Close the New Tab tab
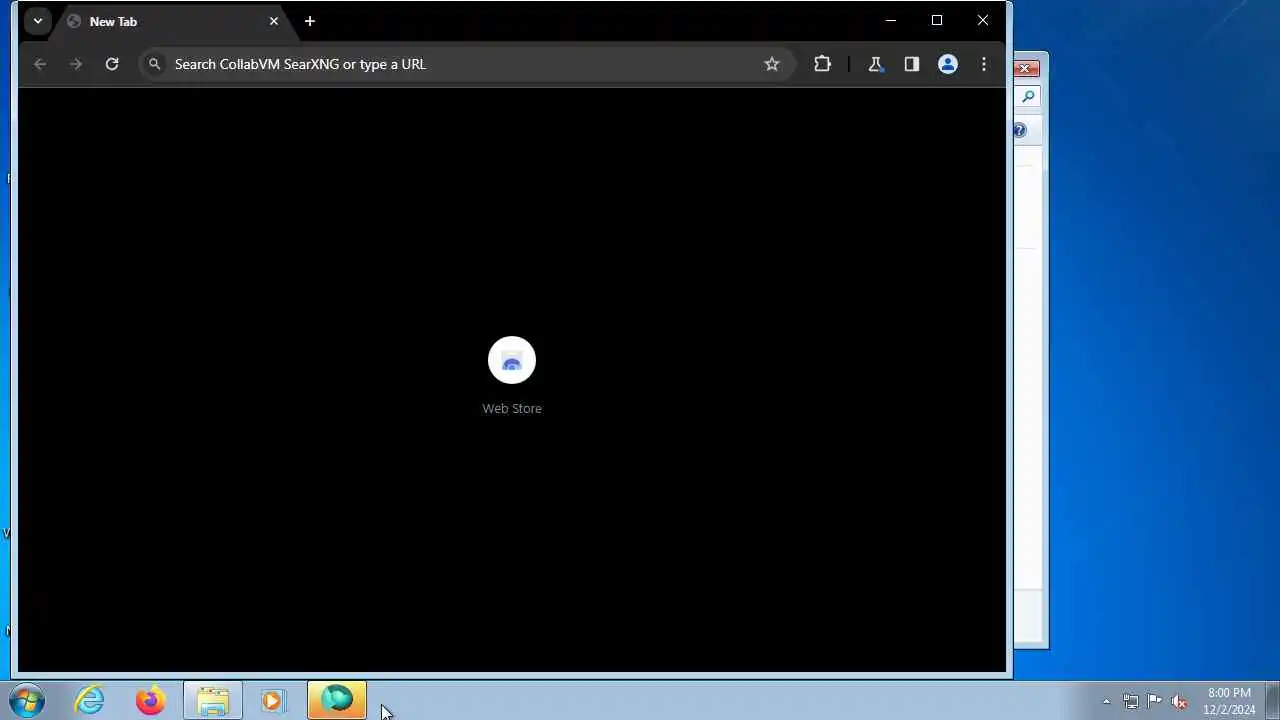This screenshot has height=720, width=1280. point(274,21)
